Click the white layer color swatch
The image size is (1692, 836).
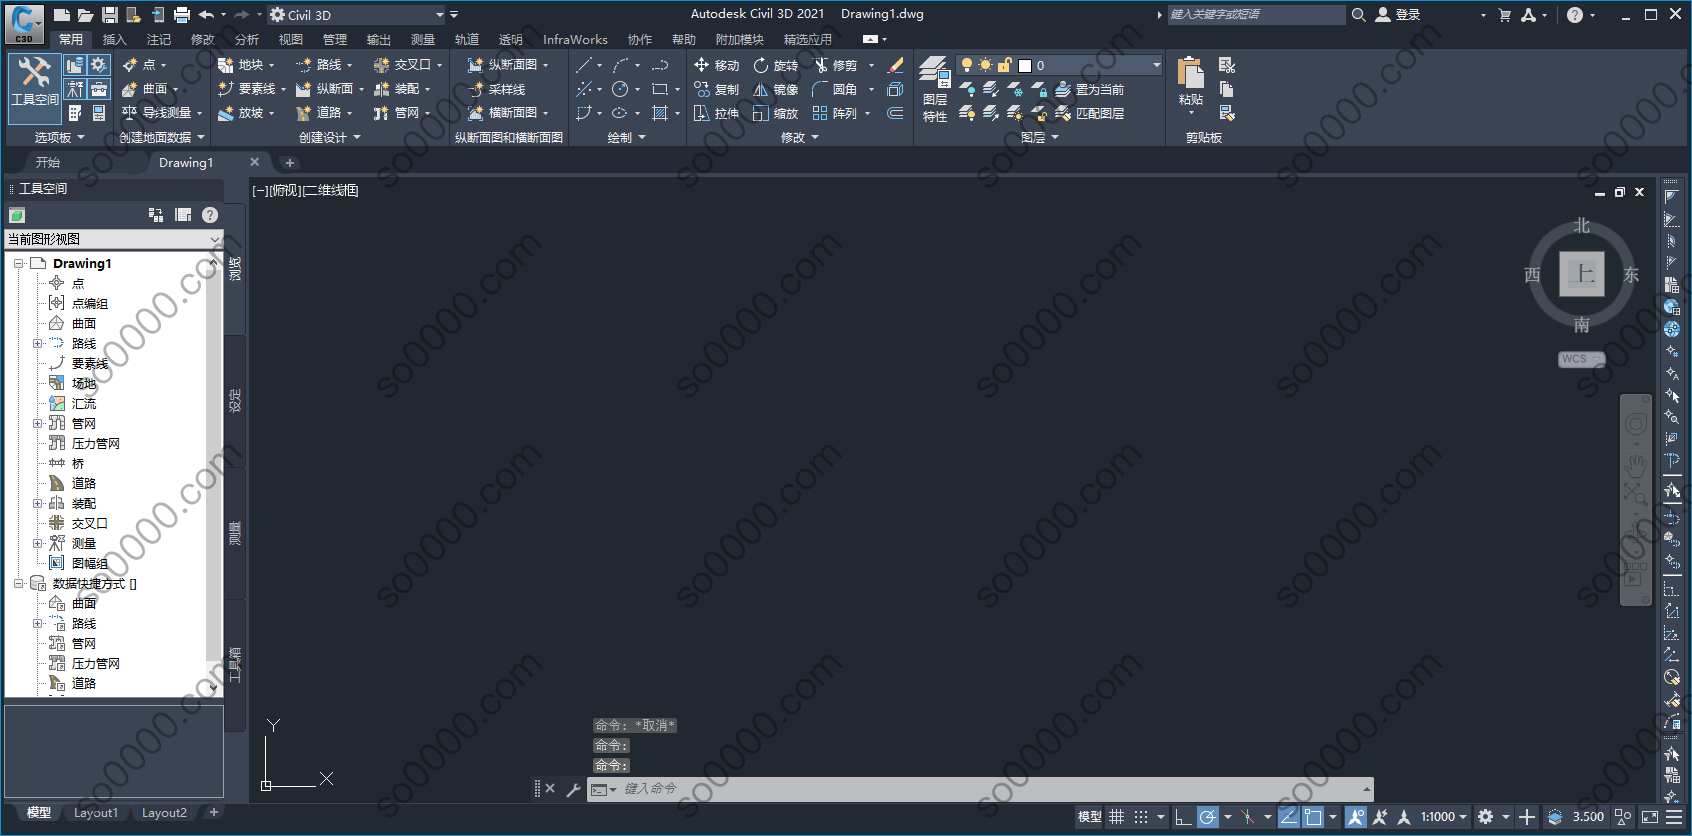(1025, 65)
